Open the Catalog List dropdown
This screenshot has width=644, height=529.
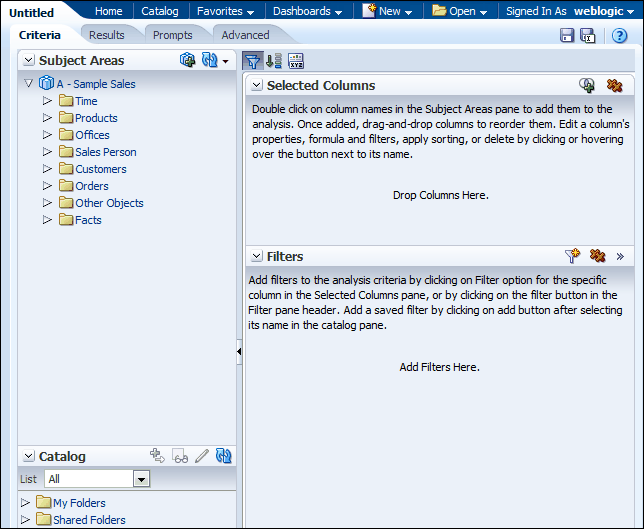tap(141, 479)
